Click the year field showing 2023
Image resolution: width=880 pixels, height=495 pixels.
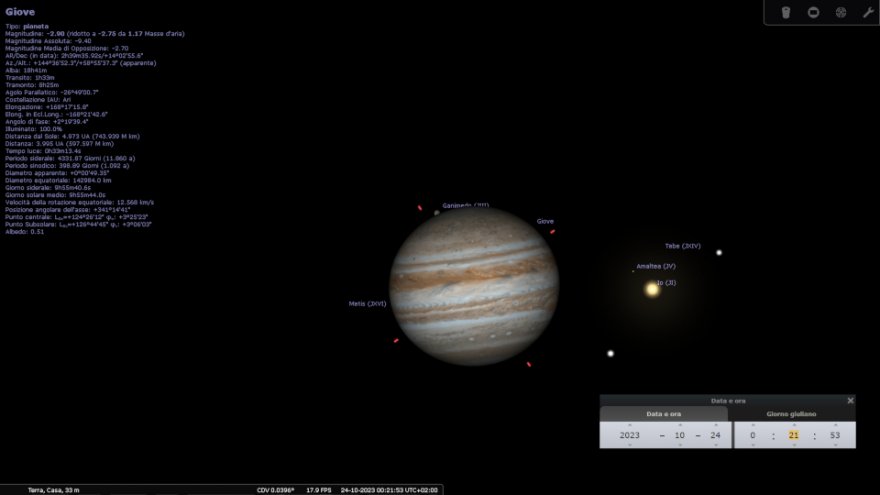tap(629, 435)
